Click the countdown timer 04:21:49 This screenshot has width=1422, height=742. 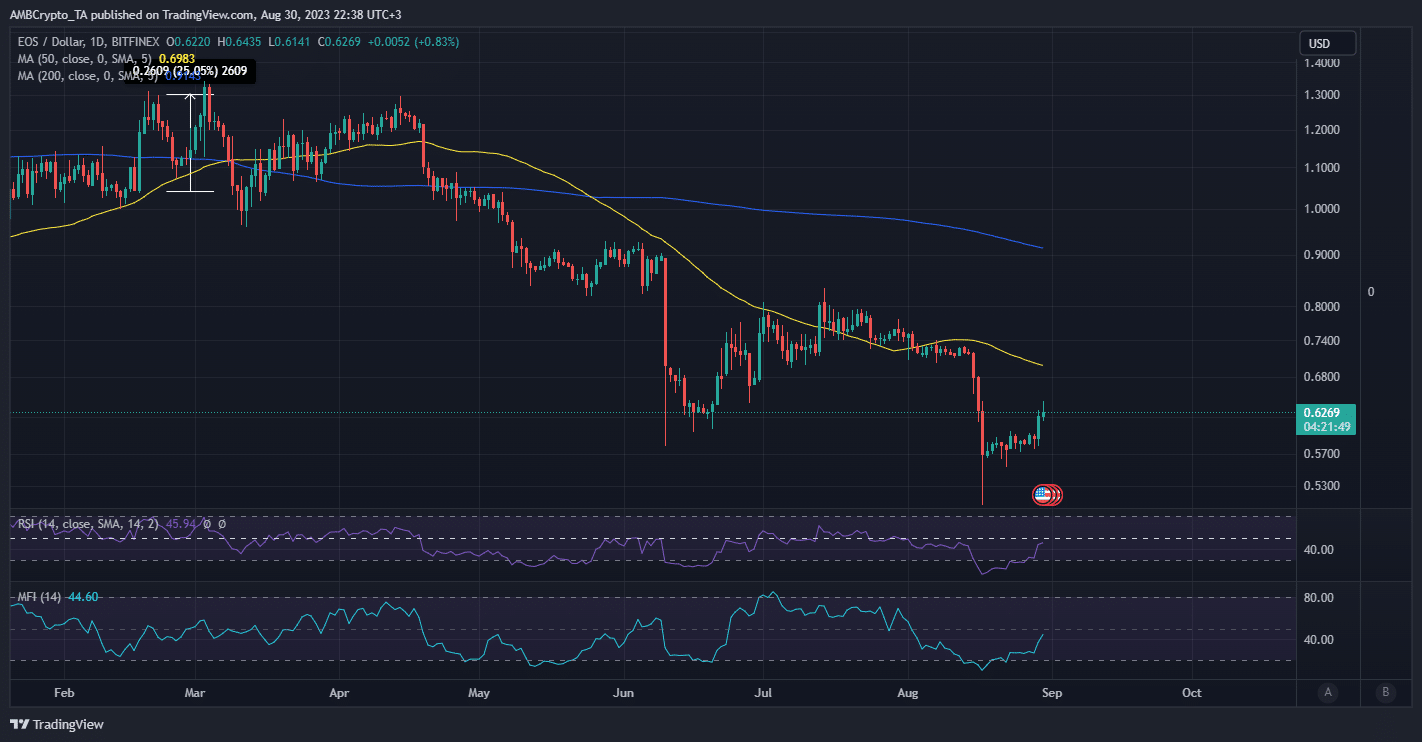[1326, 427]
